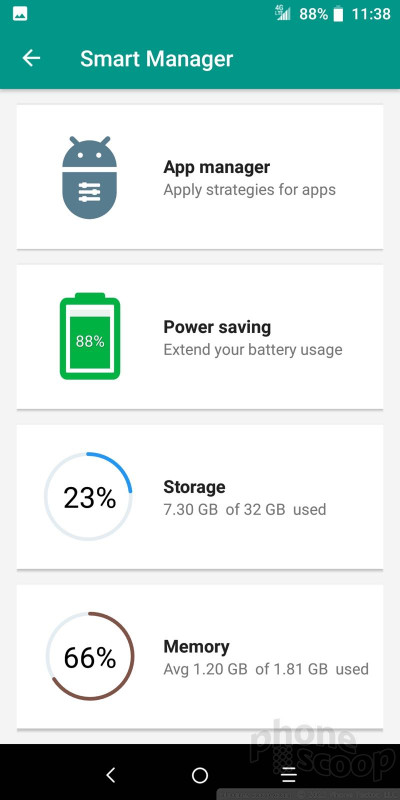Tap the green battery icon showing 88%
The height and width of the screenshot is (800, 400).
90,336
